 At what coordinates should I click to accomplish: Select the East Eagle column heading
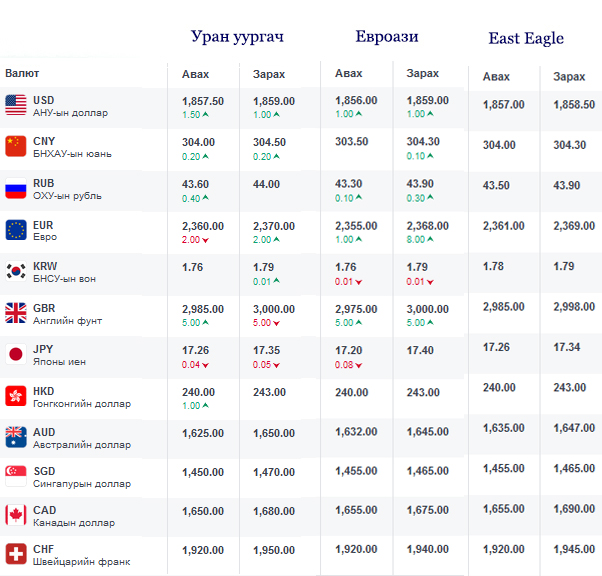[x=526, y=39]
